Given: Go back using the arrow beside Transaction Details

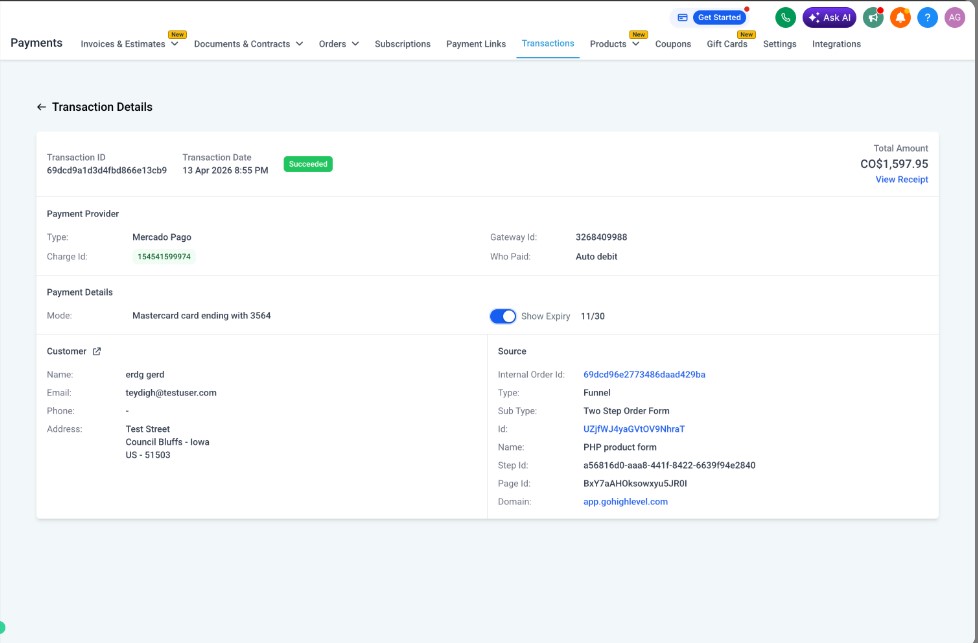Looking at the screenshot, I should [x=41, y=107].
